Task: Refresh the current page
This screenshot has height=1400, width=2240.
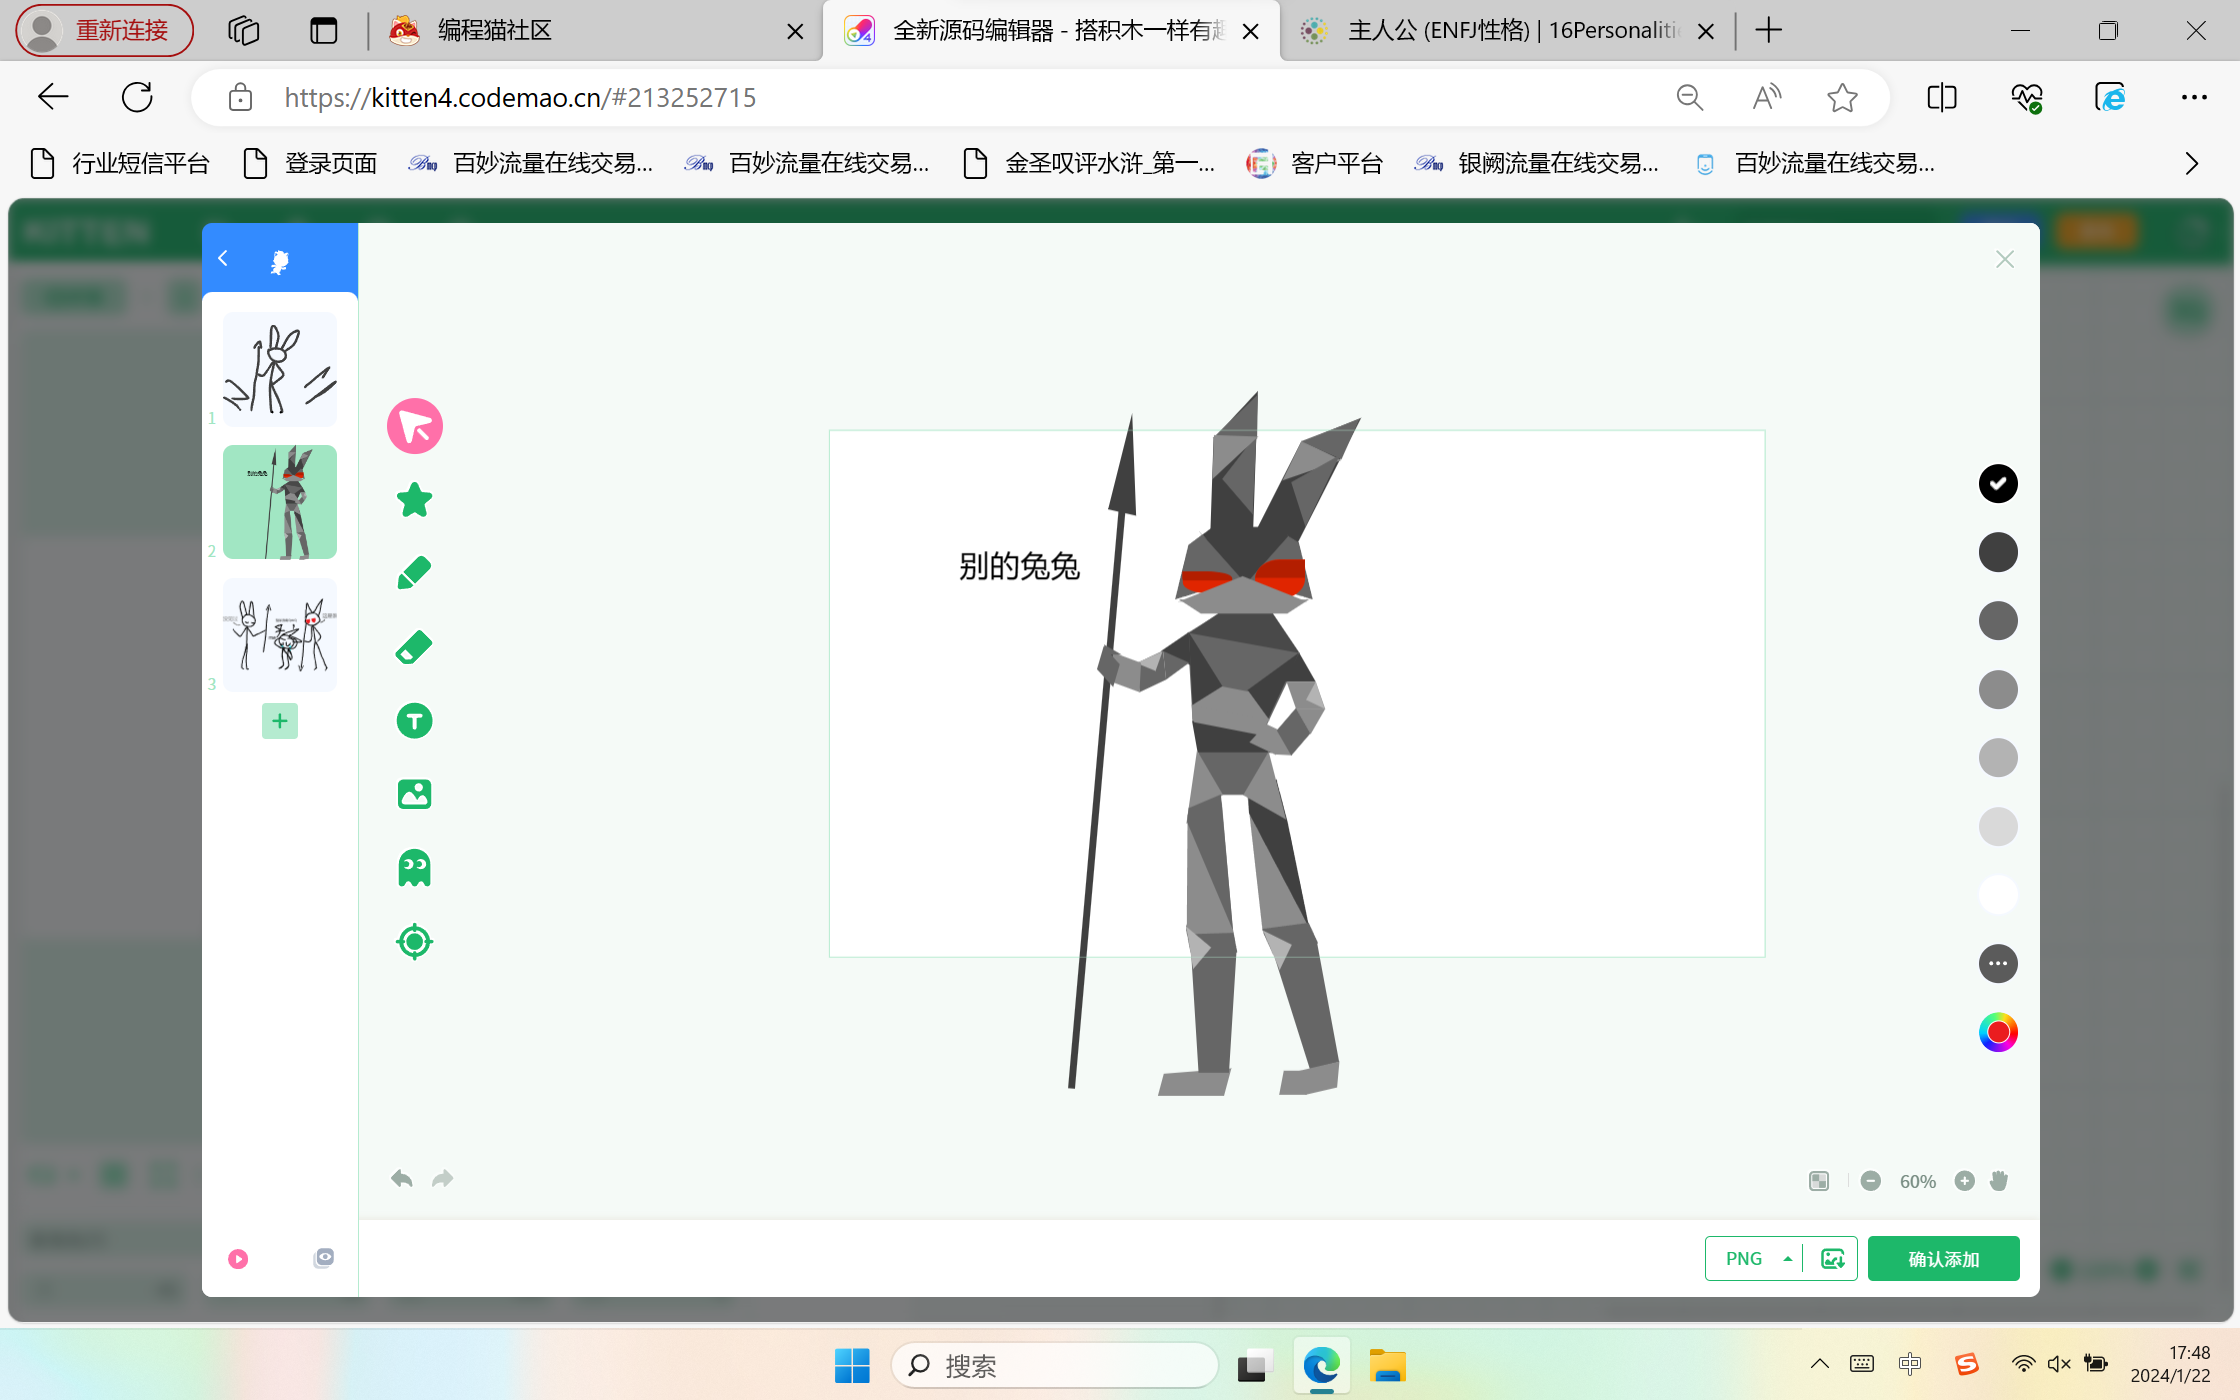Action: (137, 97)
